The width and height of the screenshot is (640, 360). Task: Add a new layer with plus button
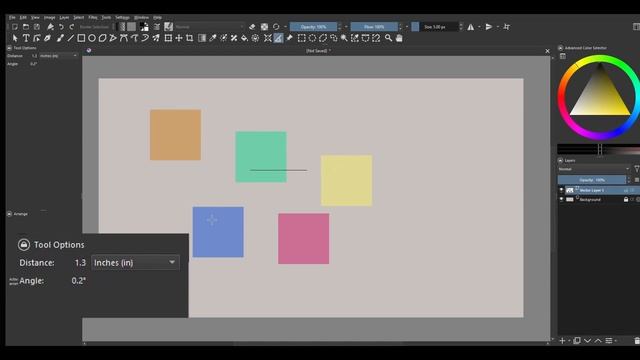pos(562,340)
